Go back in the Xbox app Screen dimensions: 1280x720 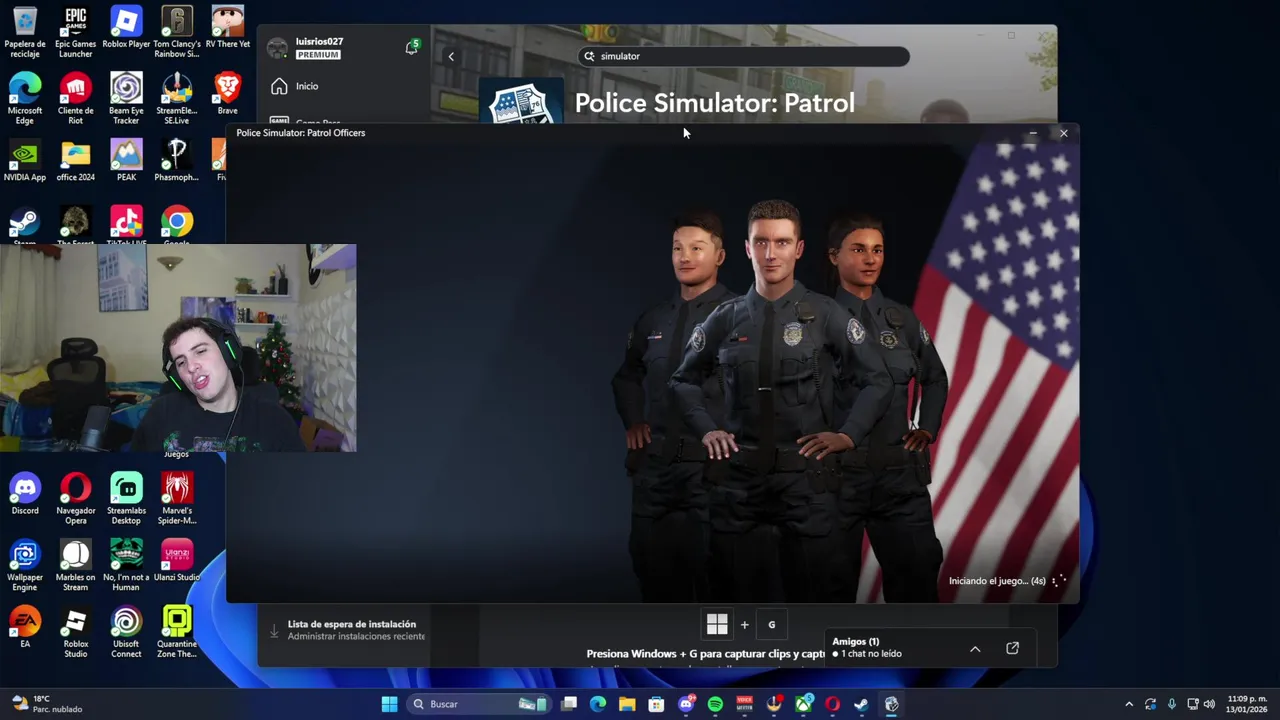click(451, 56)
